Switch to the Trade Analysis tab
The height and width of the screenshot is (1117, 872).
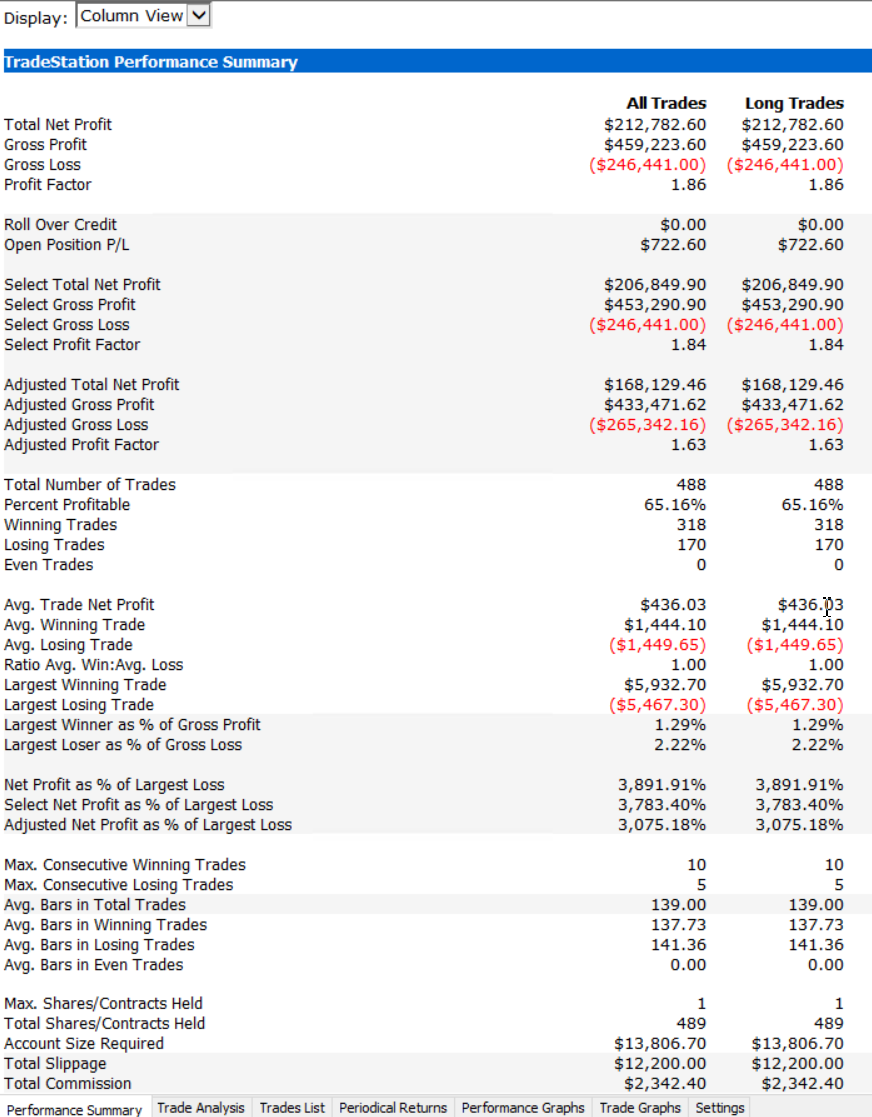click(200, 1108)
